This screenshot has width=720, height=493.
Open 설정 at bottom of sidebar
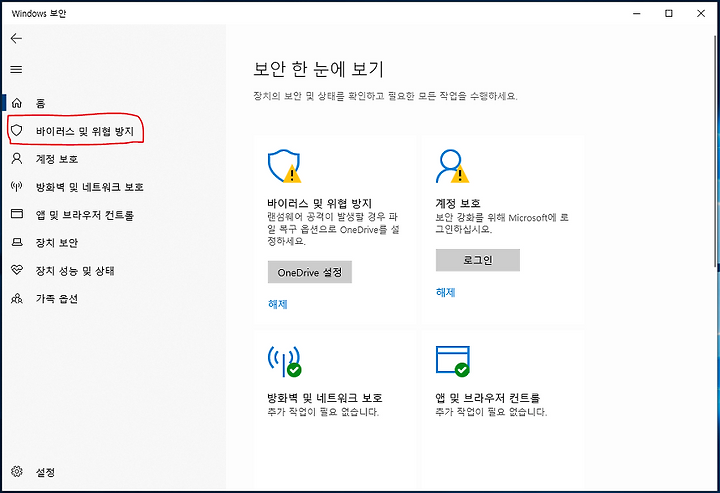coord(45,472)
